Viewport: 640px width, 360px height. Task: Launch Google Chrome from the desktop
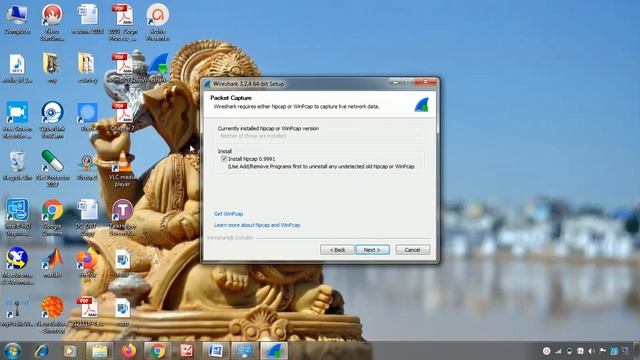tap(52, 218)
